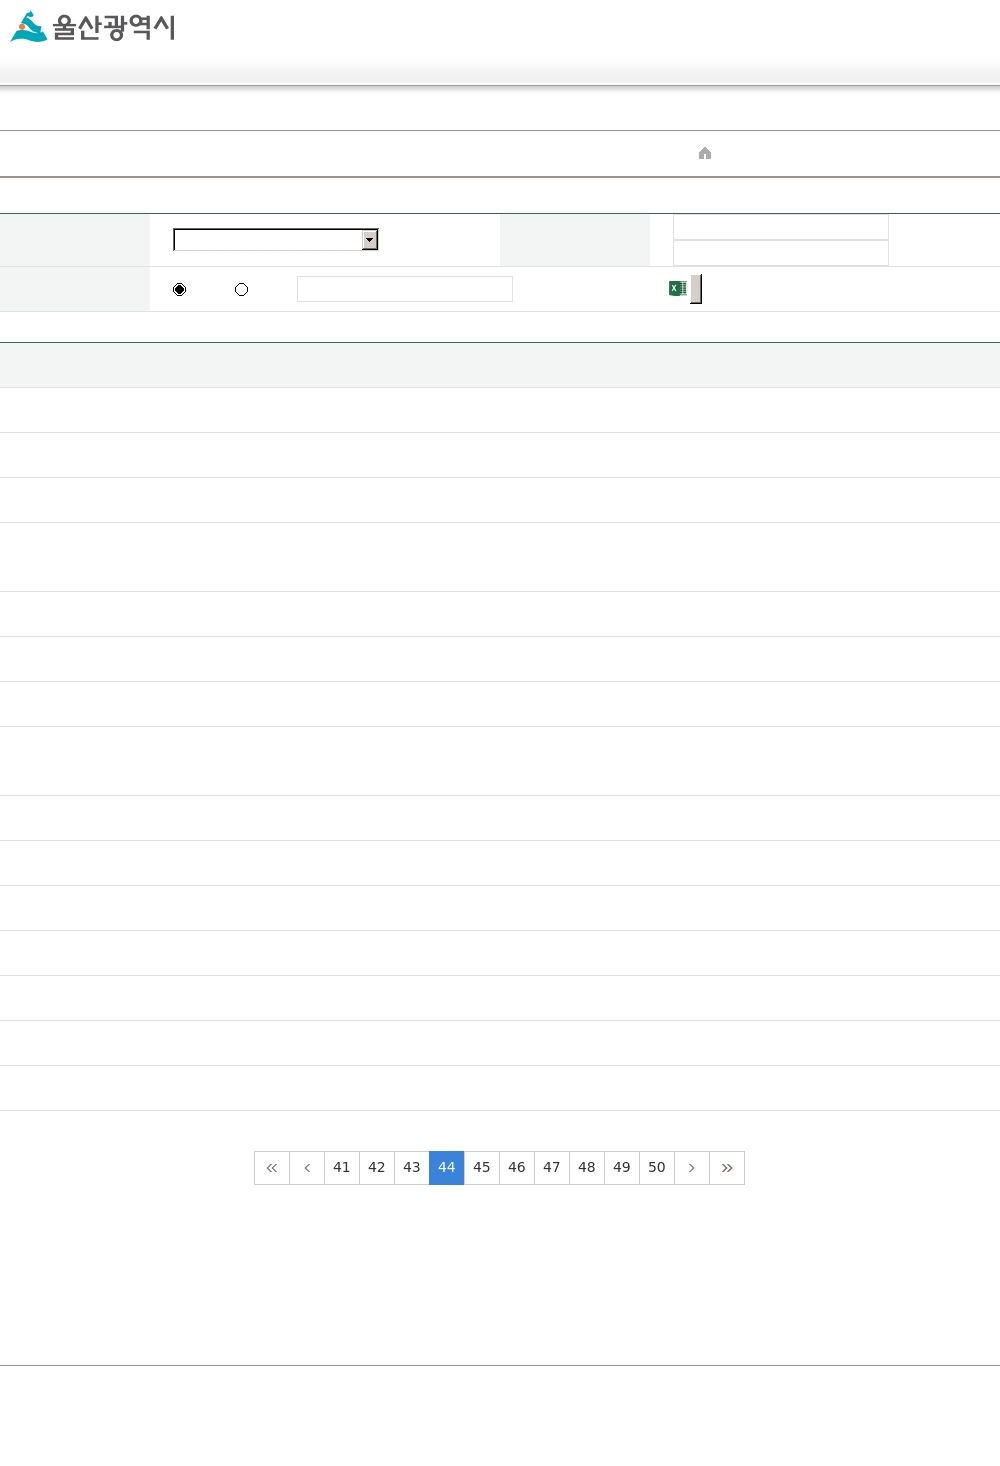Viewport: 1000px width, 1466px height.
Task: Jump to the last page of results
Action: [727, 1168]
